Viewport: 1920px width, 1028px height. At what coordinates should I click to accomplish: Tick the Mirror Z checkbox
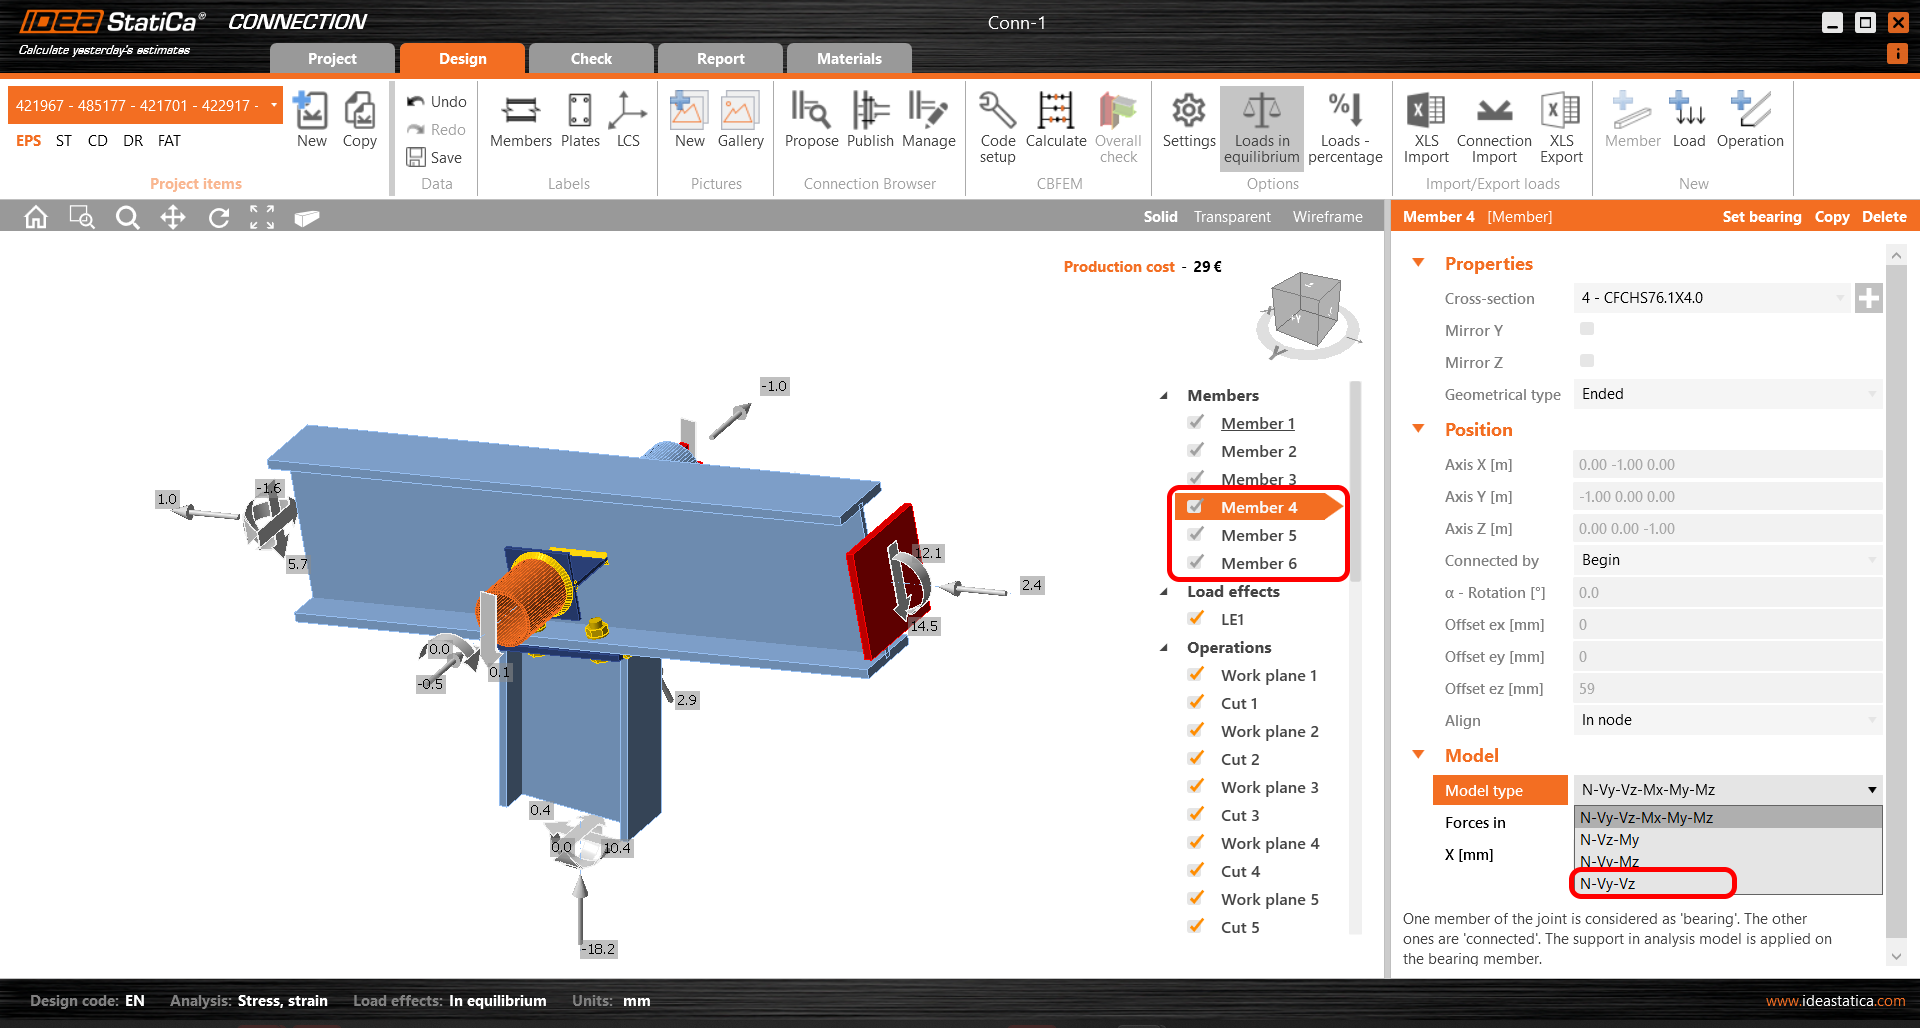tap(1587, 361)
